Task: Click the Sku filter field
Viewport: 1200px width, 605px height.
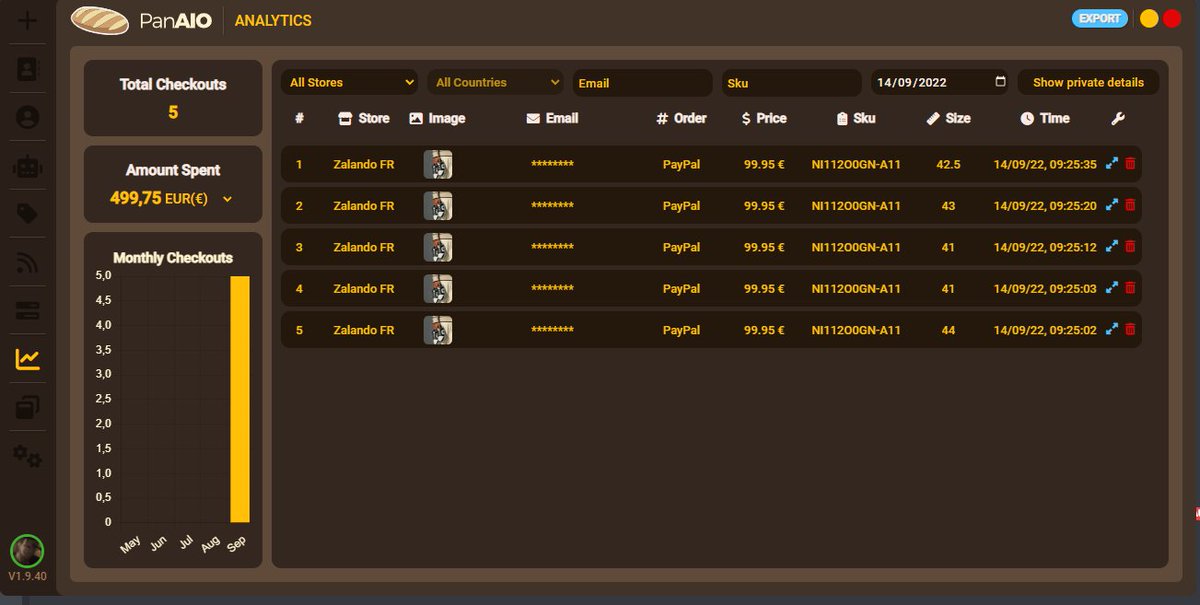Action: tap(791, 83)
